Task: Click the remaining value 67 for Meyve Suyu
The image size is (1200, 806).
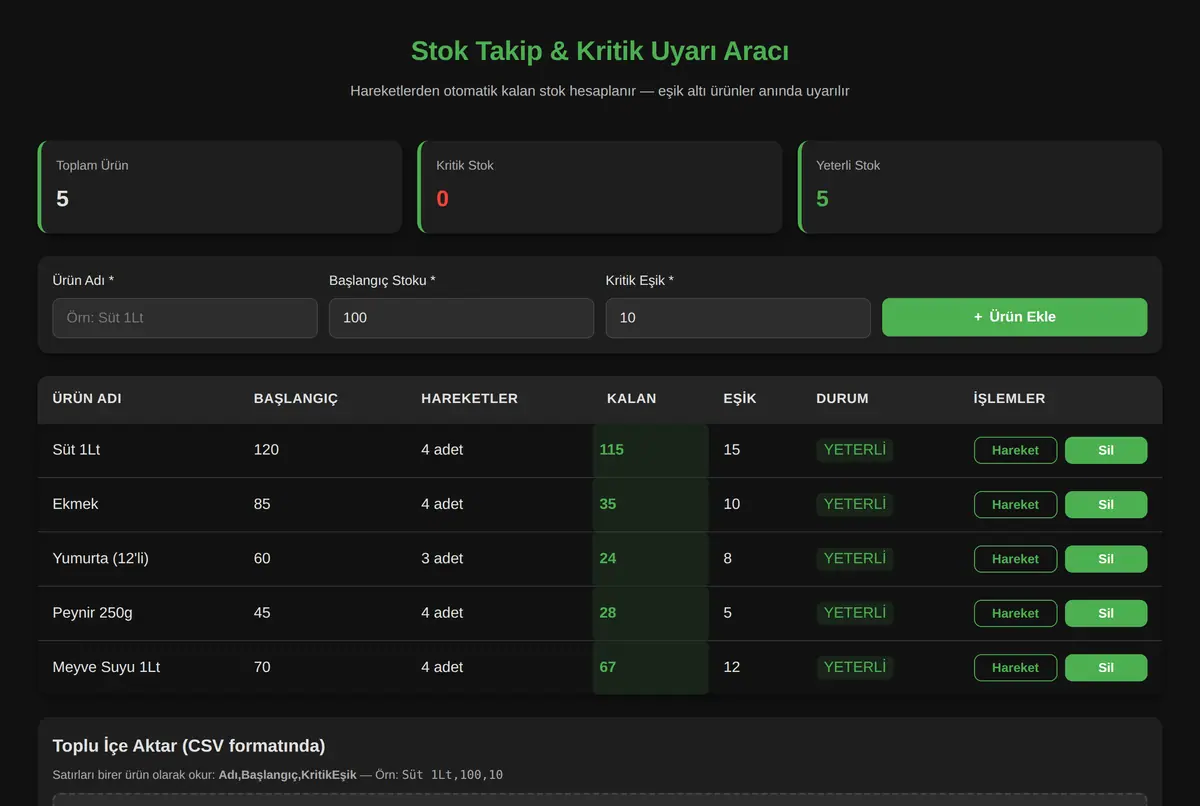Action: coord(608,667)
